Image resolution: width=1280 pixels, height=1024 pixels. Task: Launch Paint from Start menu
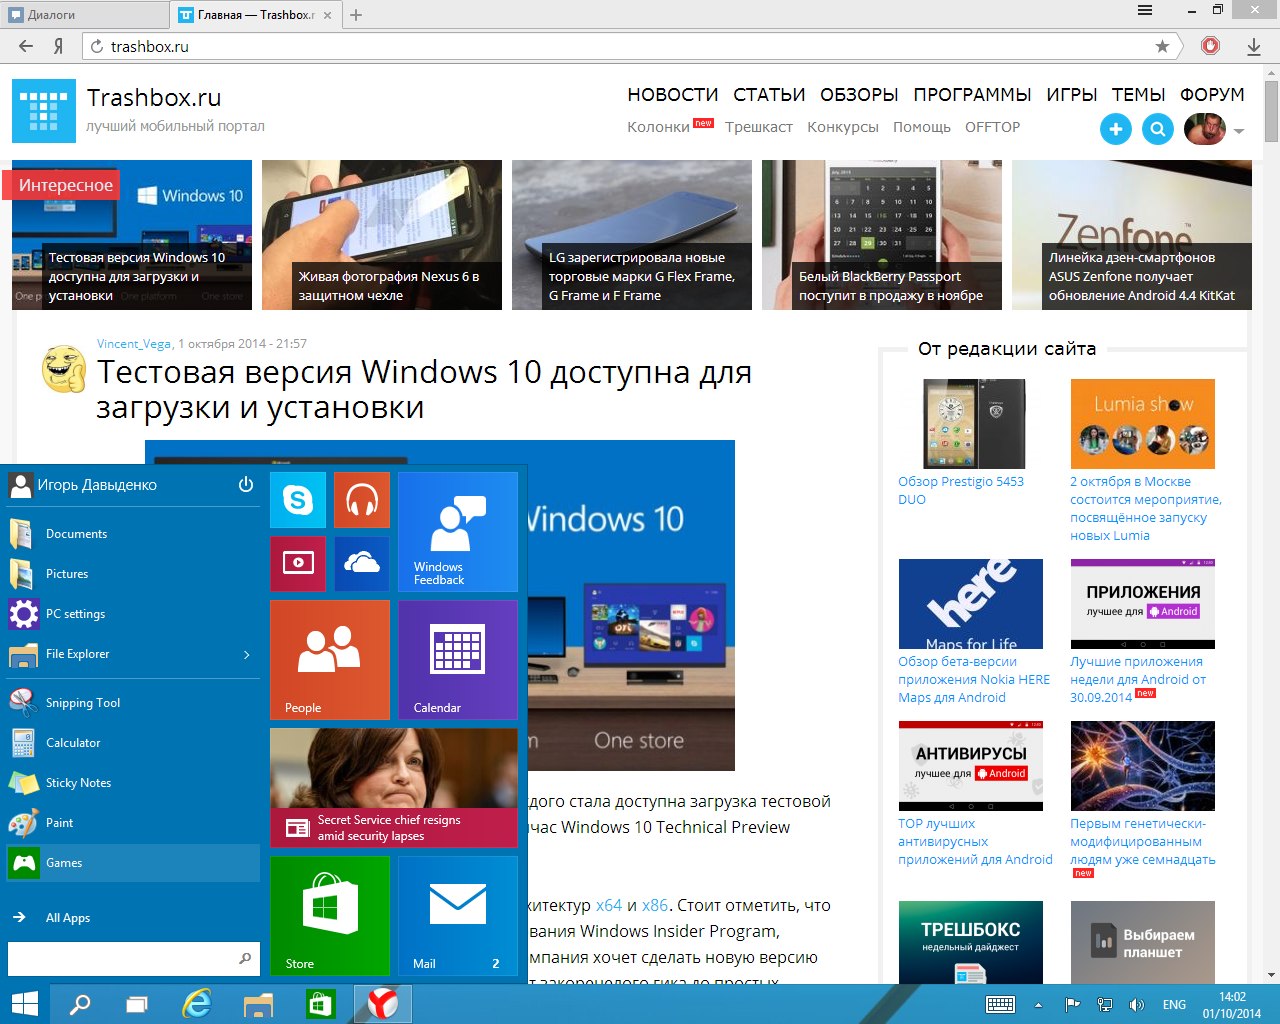pos(132,823)
